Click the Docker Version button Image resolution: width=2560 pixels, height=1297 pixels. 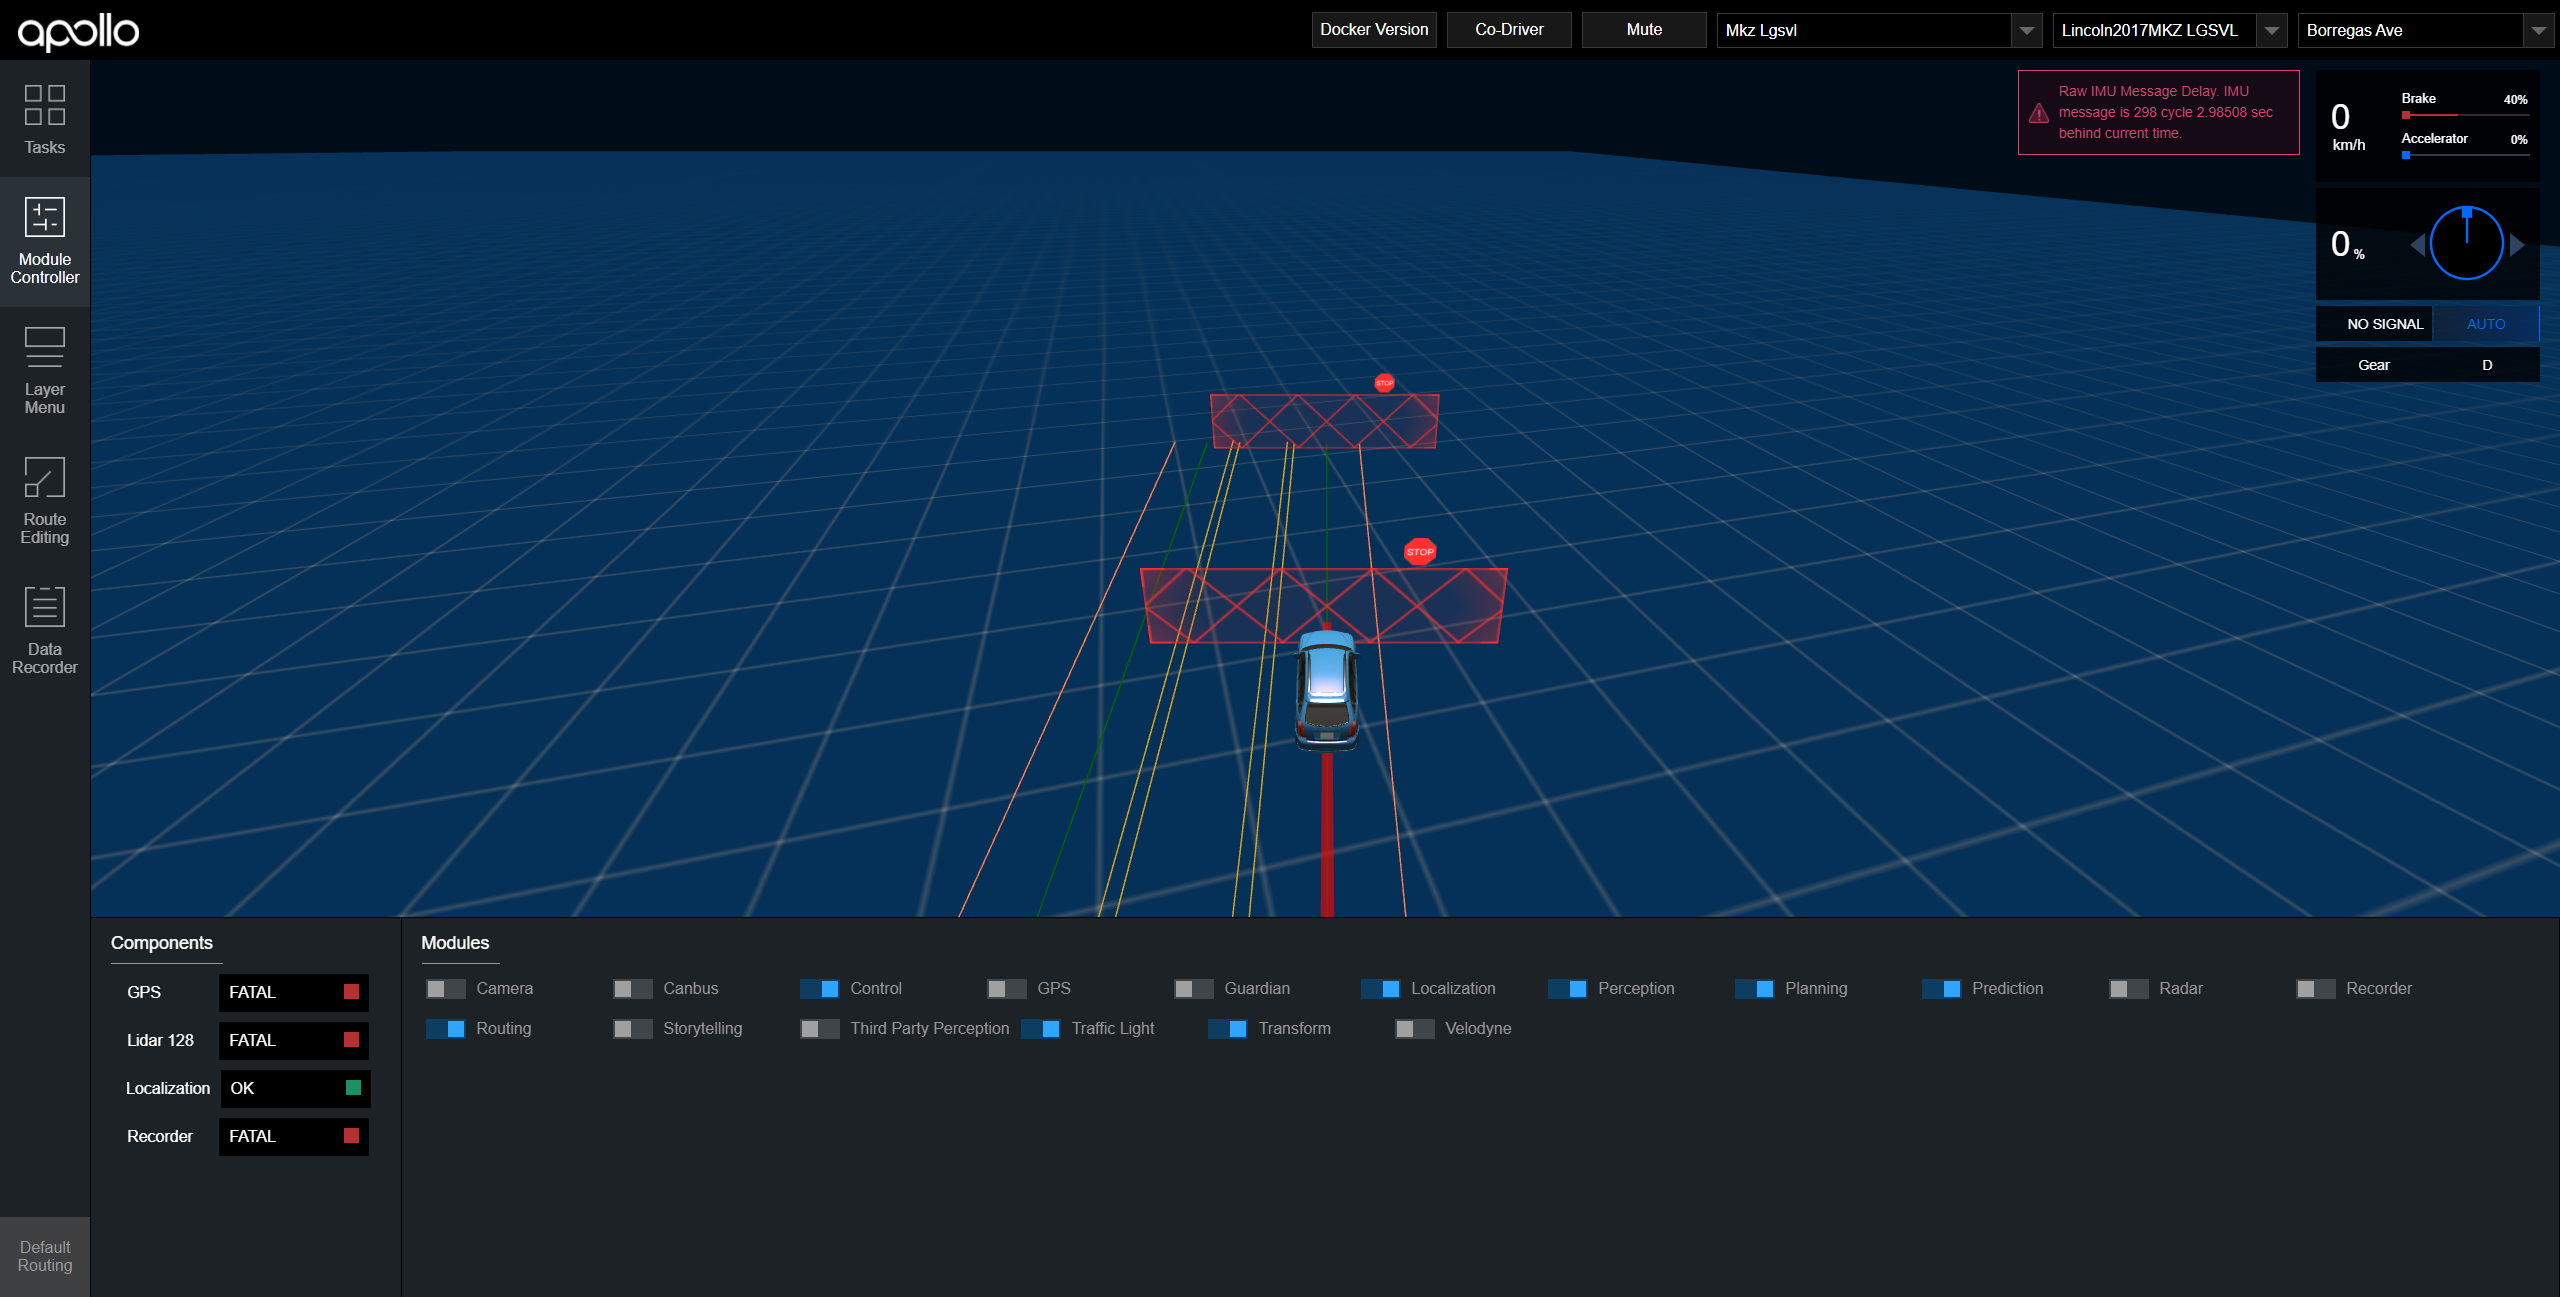[1373, 29]
